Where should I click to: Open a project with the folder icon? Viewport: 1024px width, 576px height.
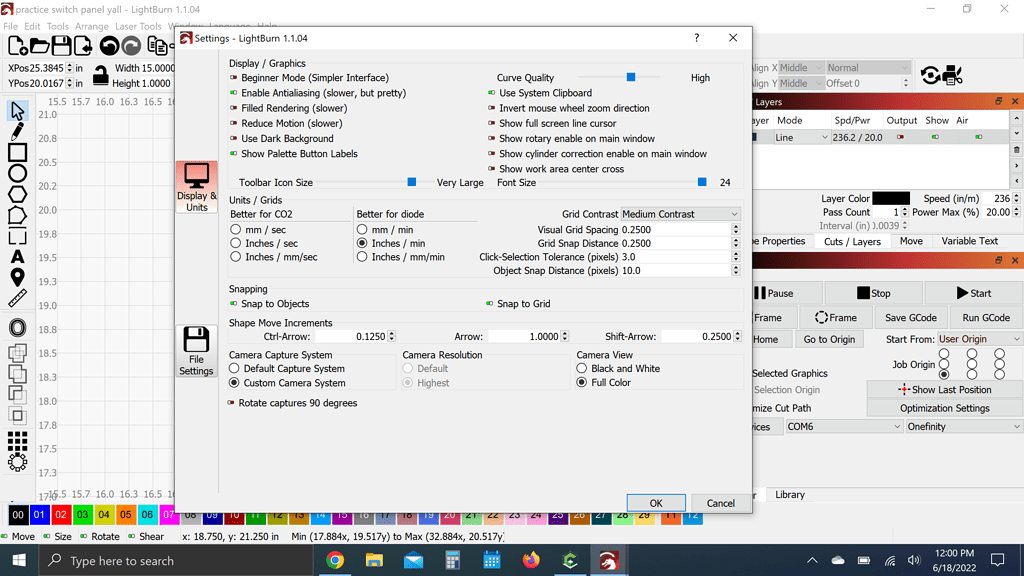tap(39, 46)
